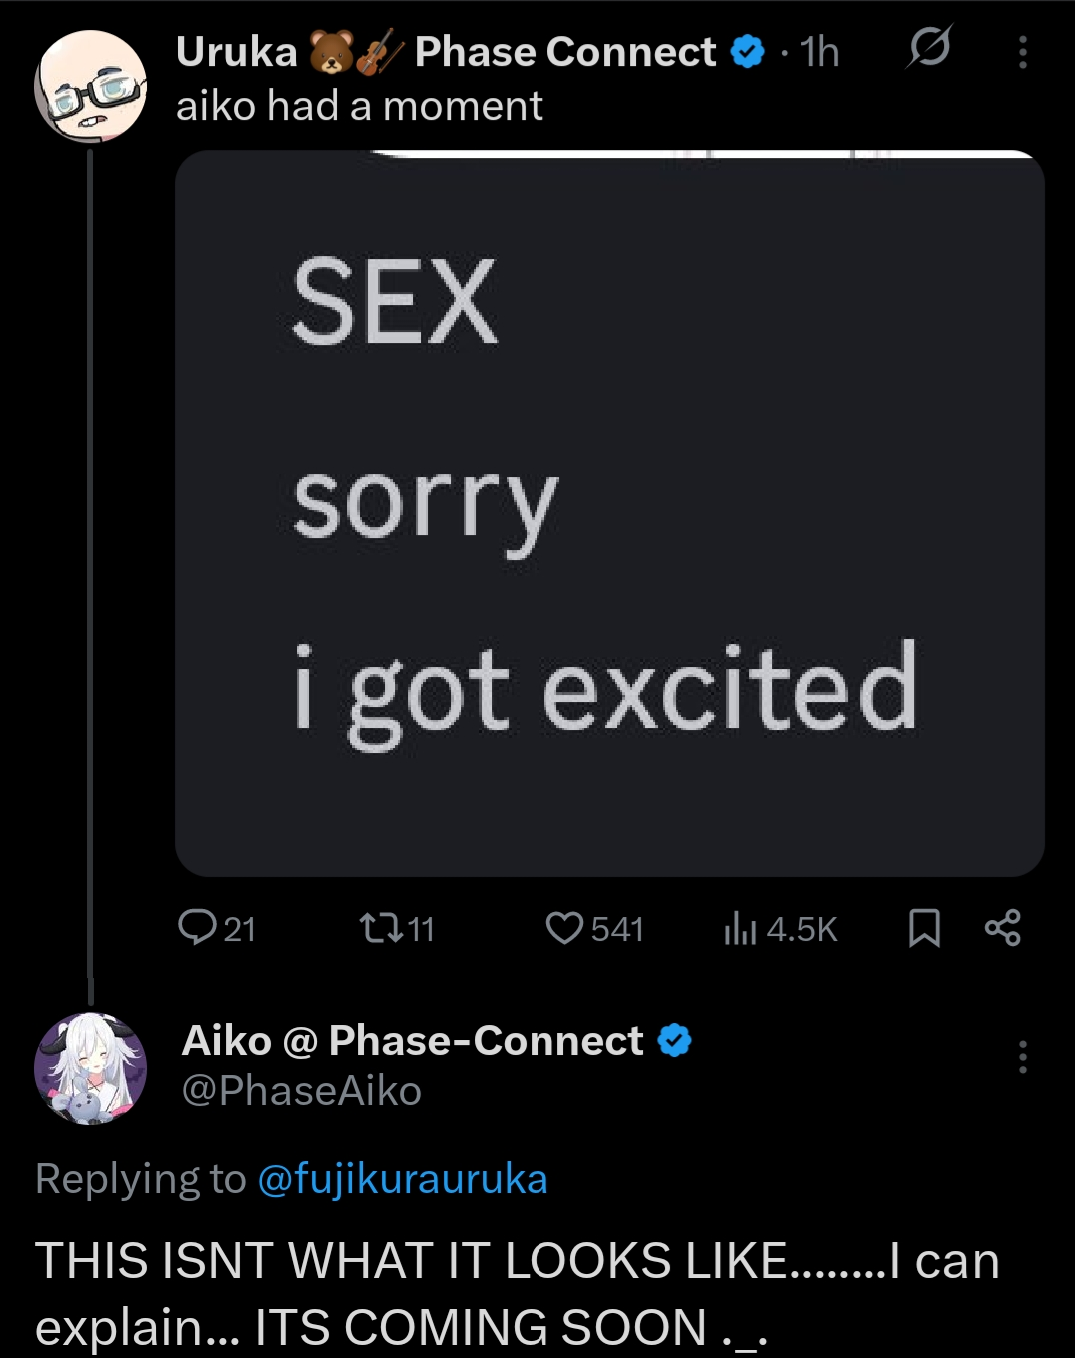Open more options menu on Uruka's post
The image size is (1075, 1358).
[1022, 52]
